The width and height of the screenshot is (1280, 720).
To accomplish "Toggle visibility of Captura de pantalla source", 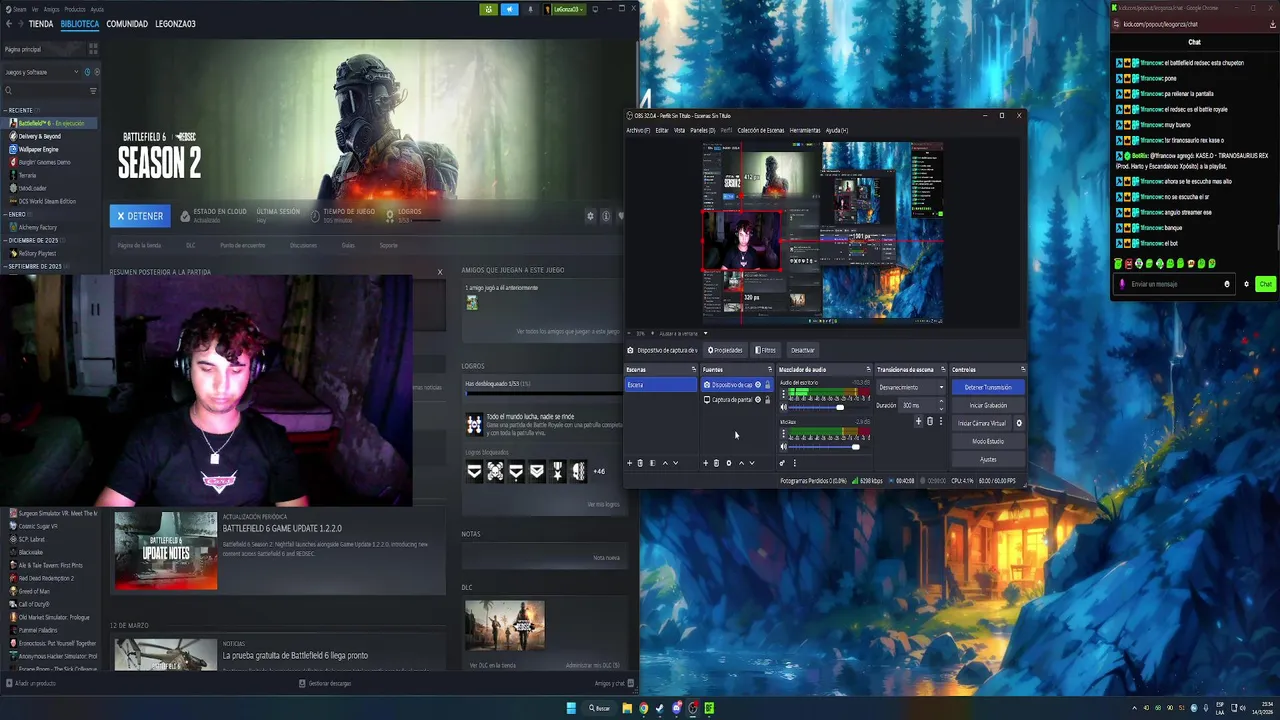I will click(757, 400).
